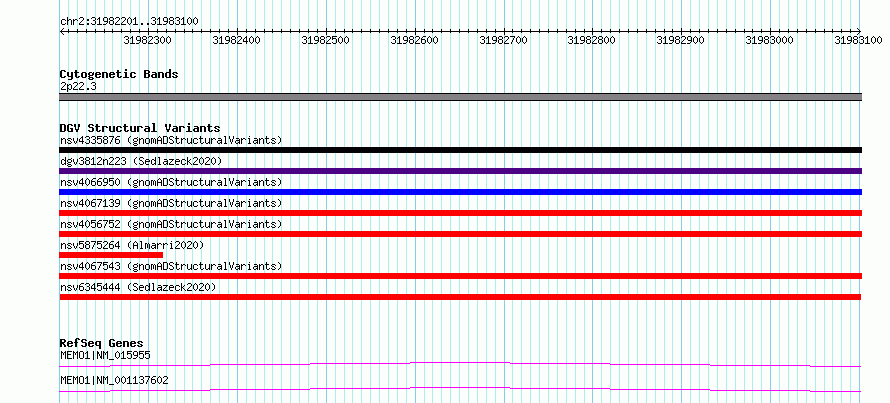Click ruler position 31982300
The height and width of the screenshot is (403, 890).
pos(148,40)
